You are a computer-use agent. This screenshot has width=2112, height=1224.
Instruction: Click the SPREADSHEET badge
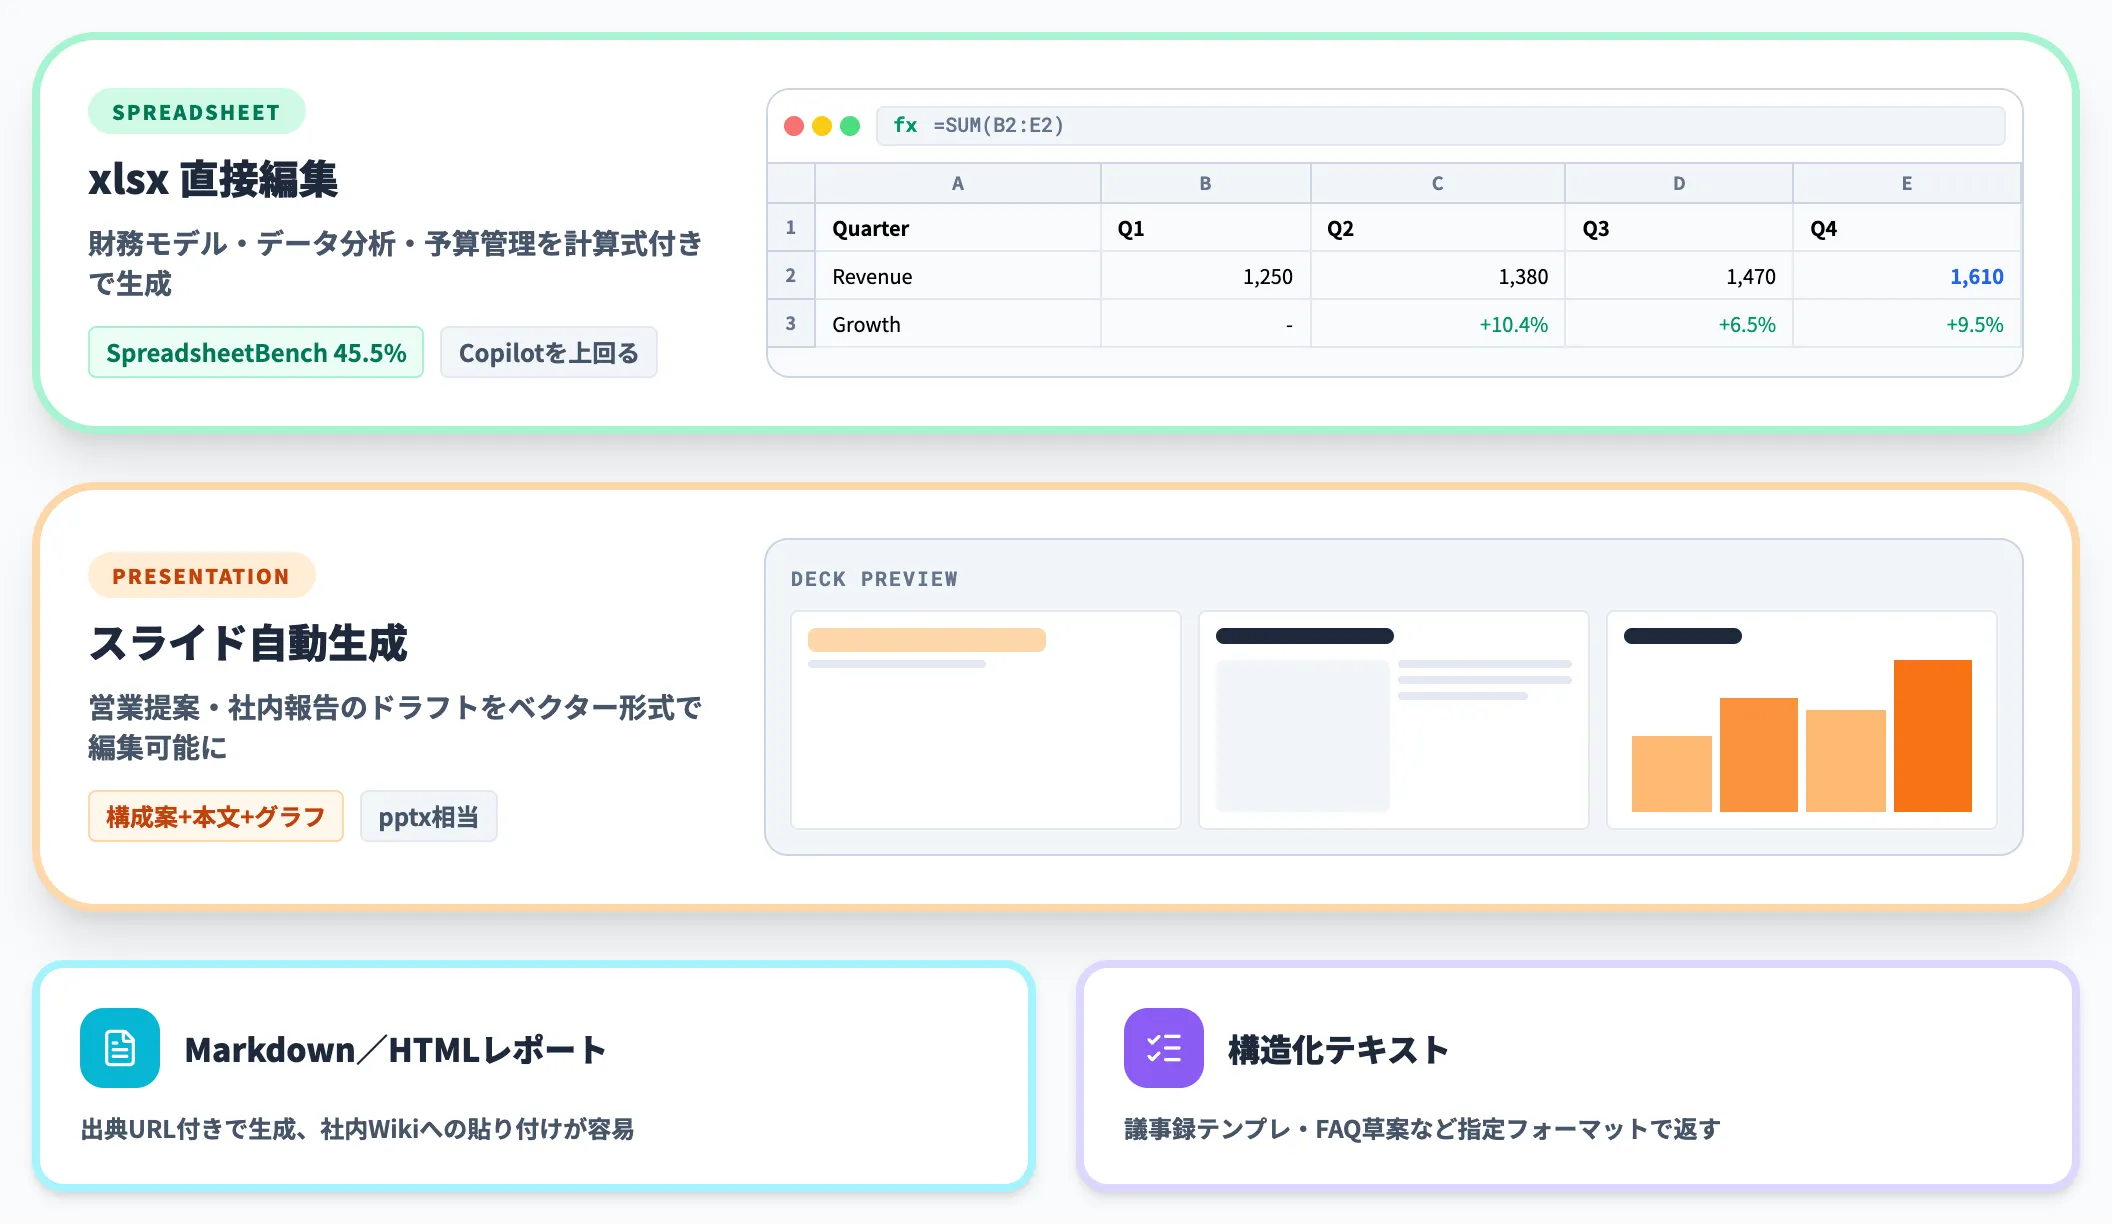click(x=197, y=112)
